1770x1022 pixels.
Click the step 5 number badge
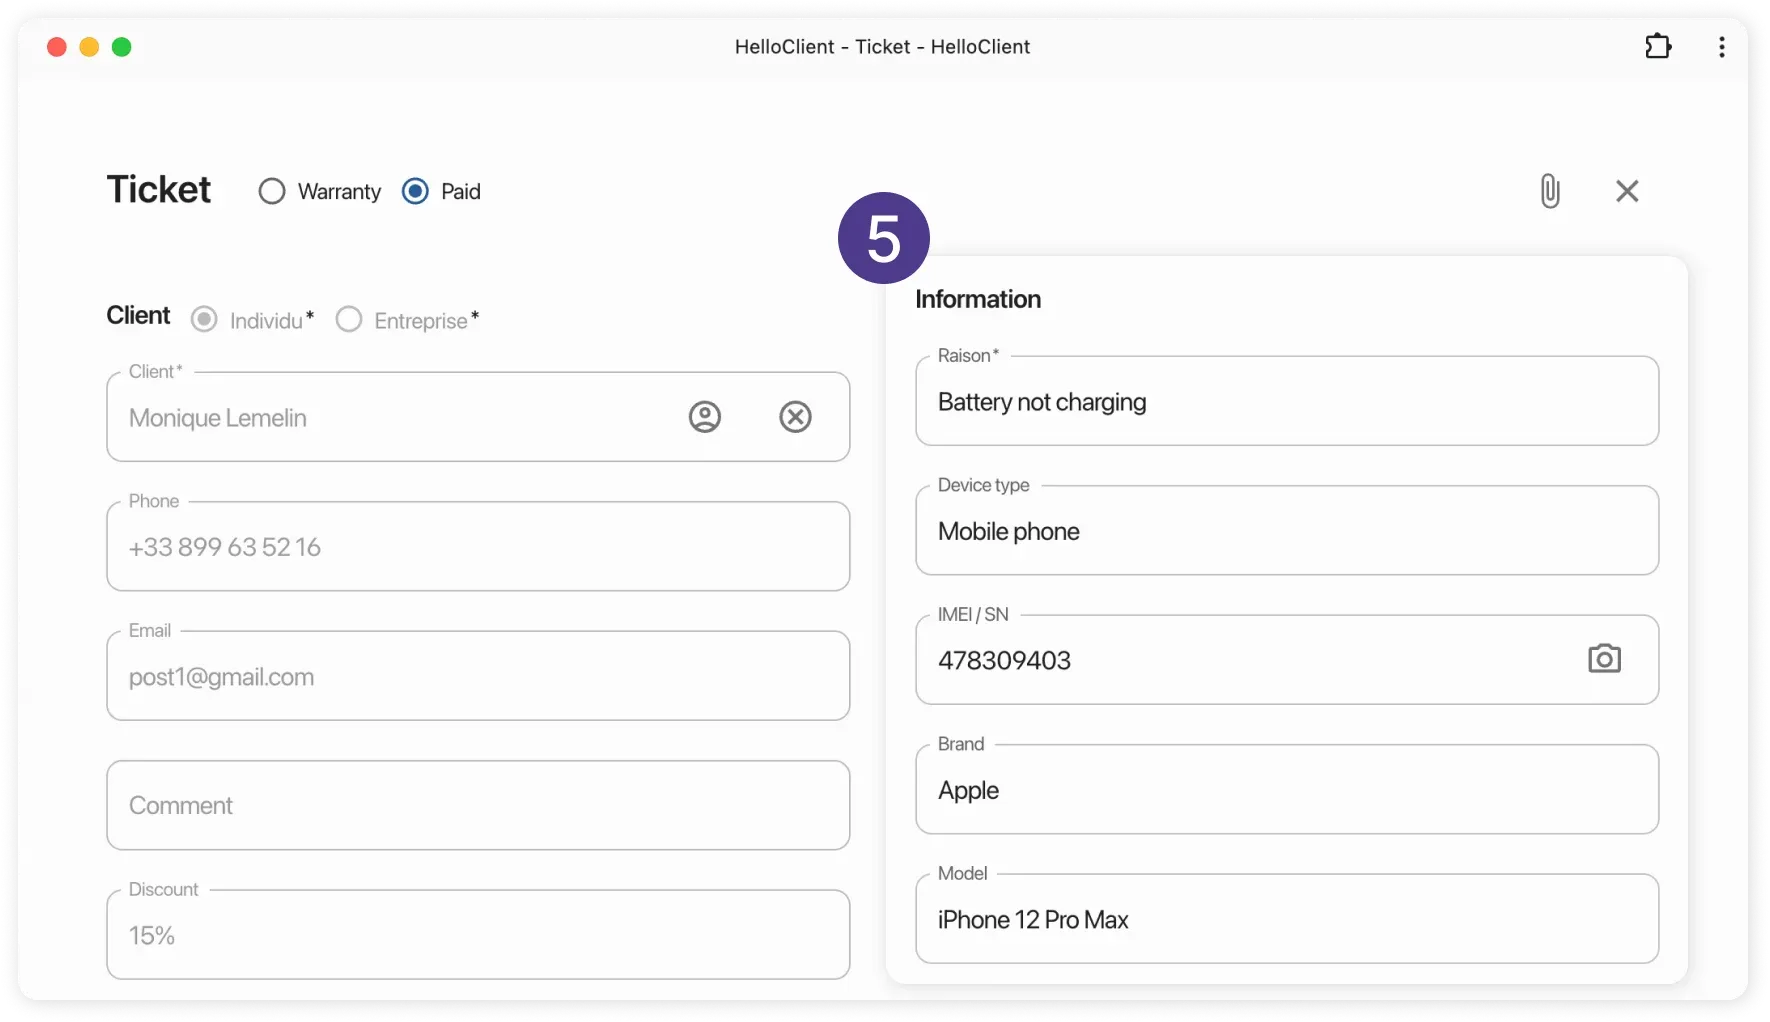pos(883,238)
